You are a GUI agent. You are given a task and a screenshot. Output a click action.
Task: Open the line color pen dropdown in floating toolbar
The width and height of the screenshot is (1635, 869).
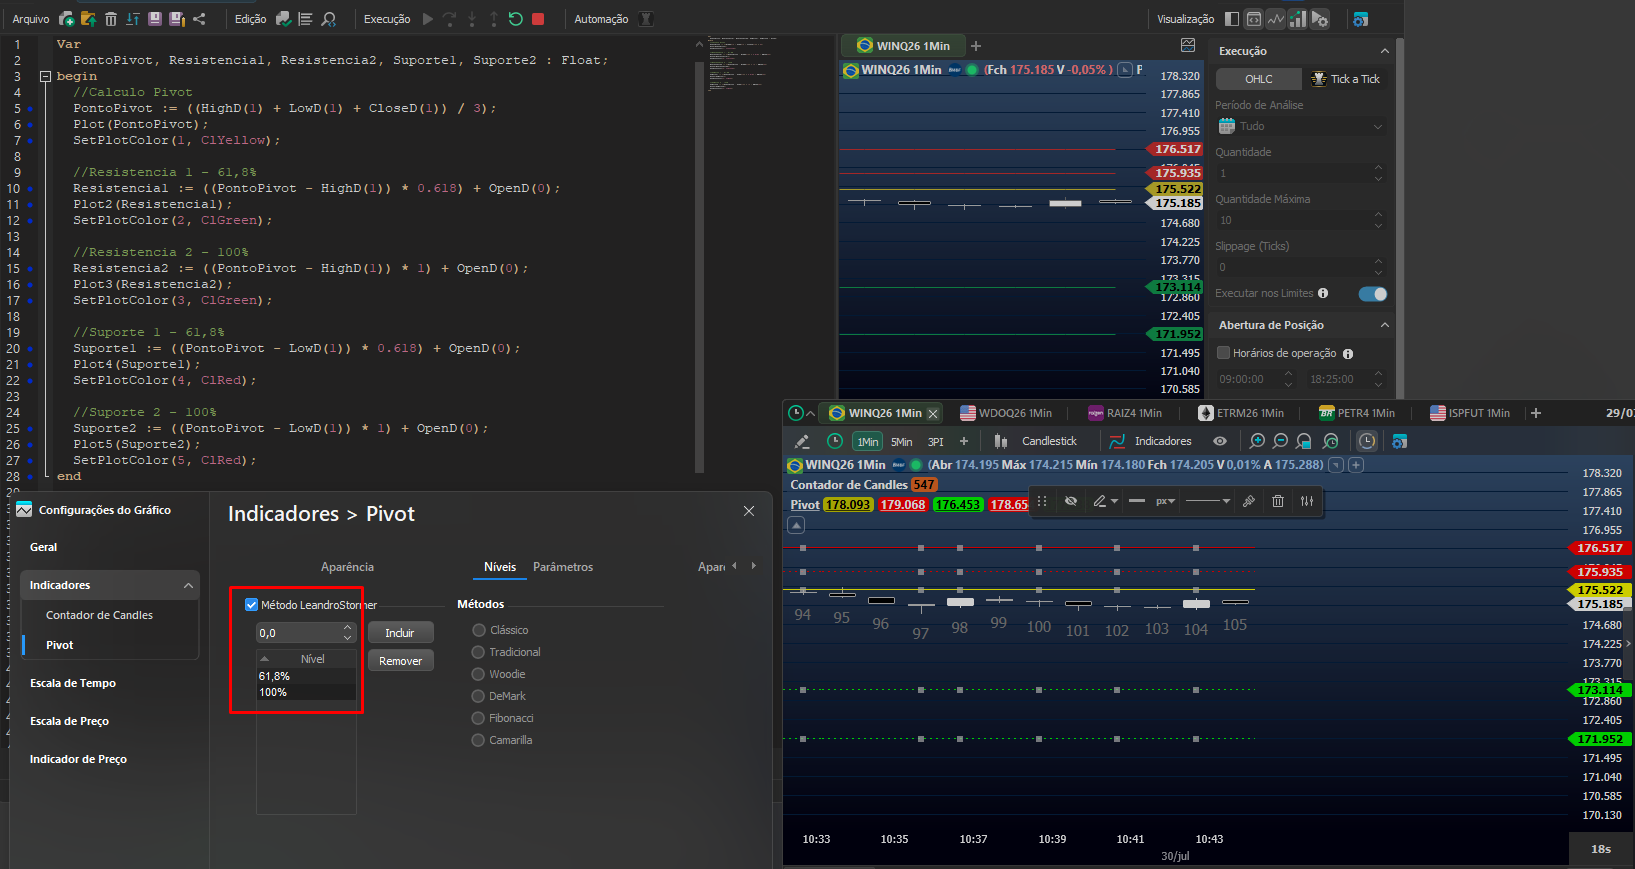1105,501
